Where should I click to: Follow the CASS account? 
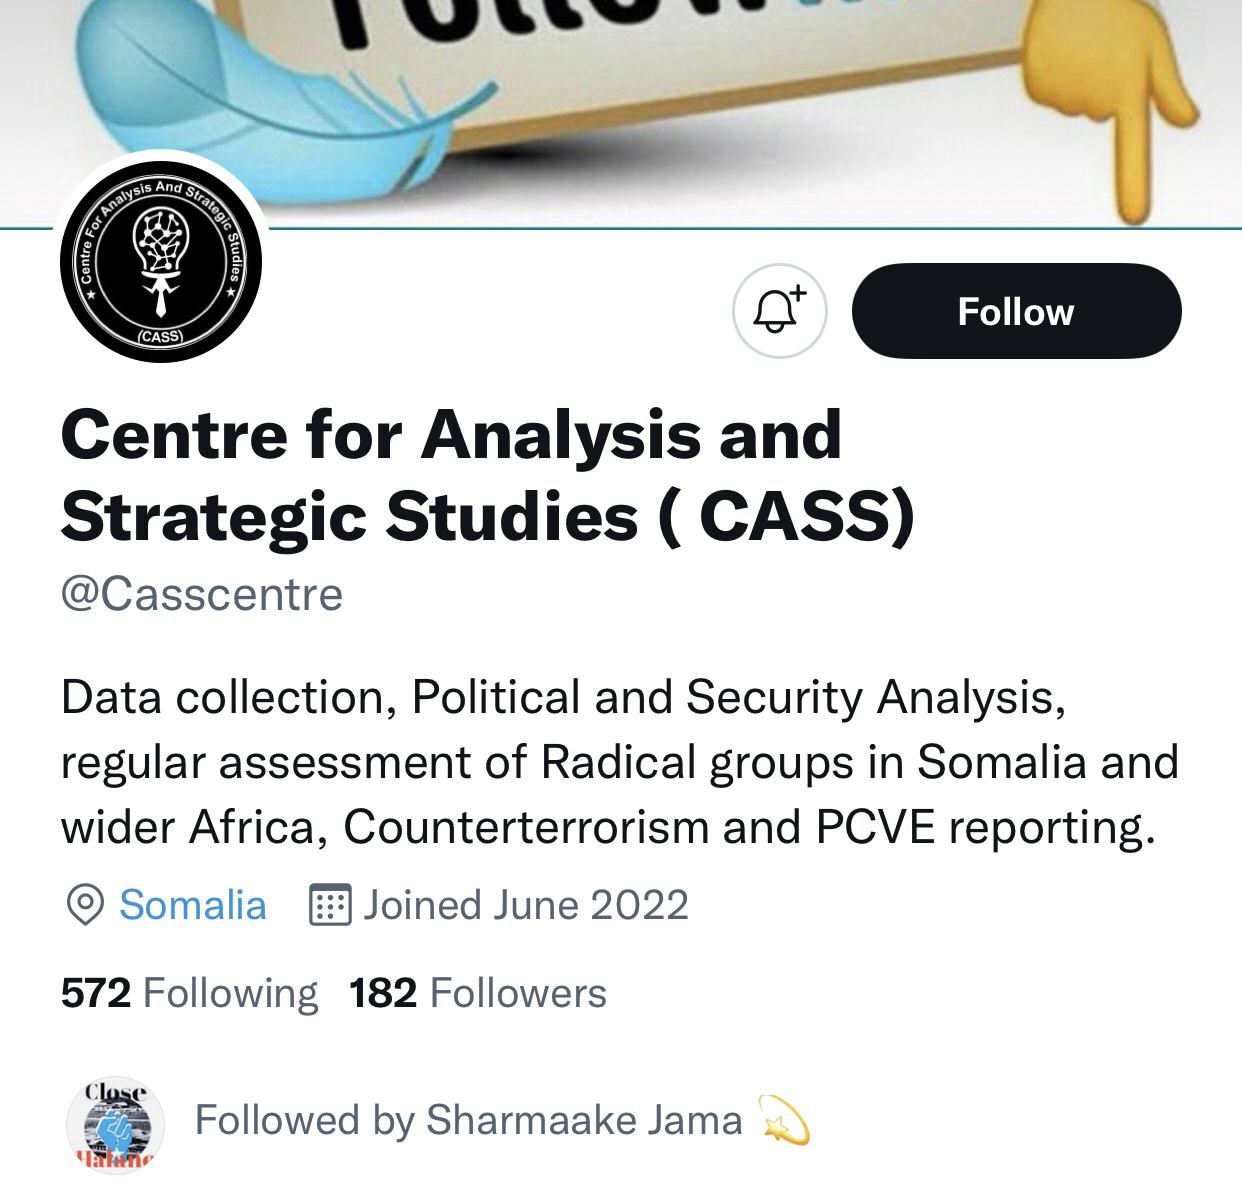(x=1016, y=311)
